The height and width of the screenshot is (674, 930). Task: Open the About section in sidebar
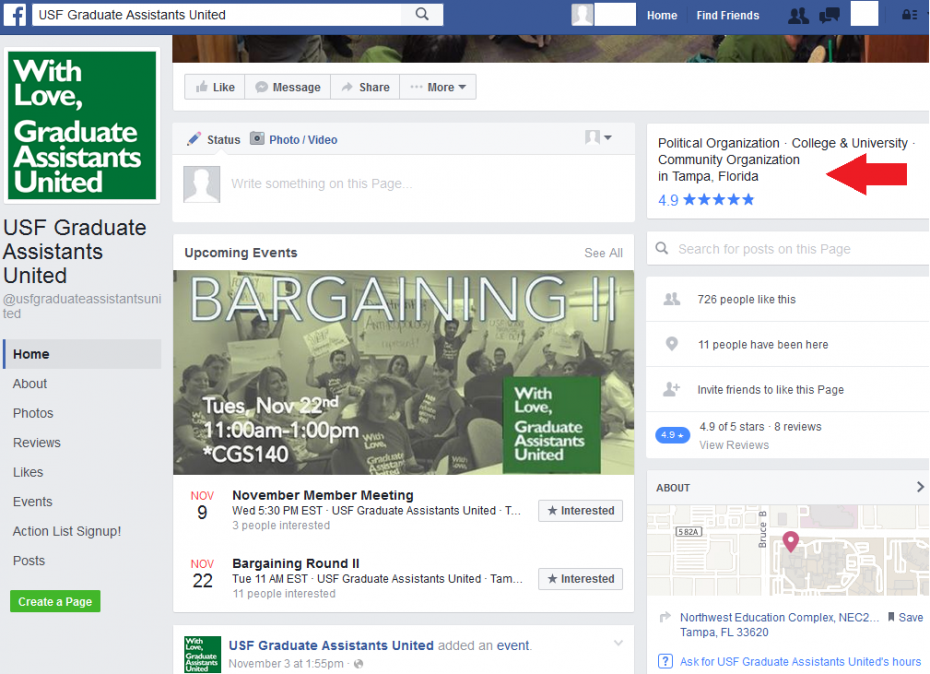(x=30, y=384)
